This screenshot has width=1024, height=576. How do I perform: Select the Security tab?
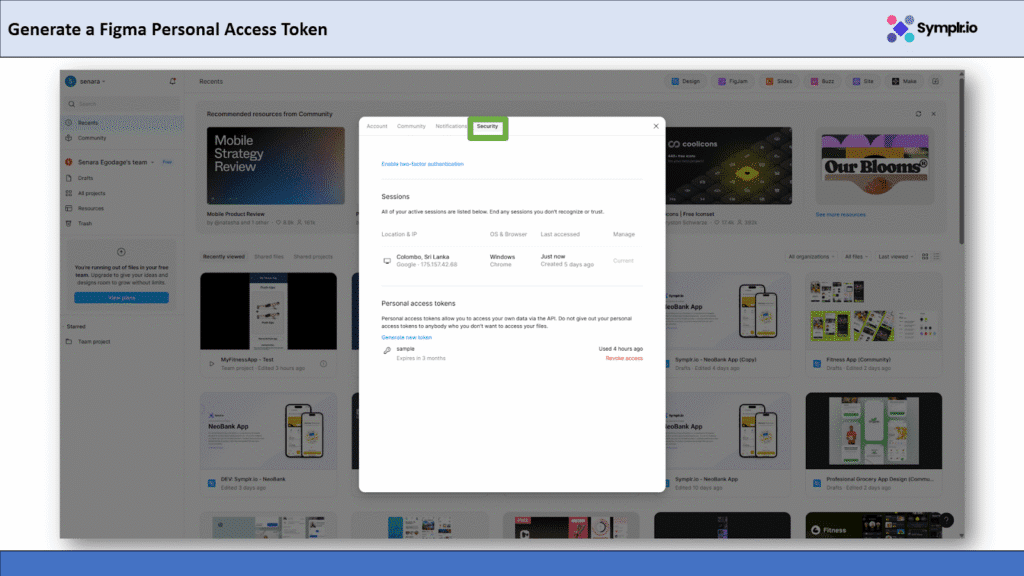(x=487, y=127)
